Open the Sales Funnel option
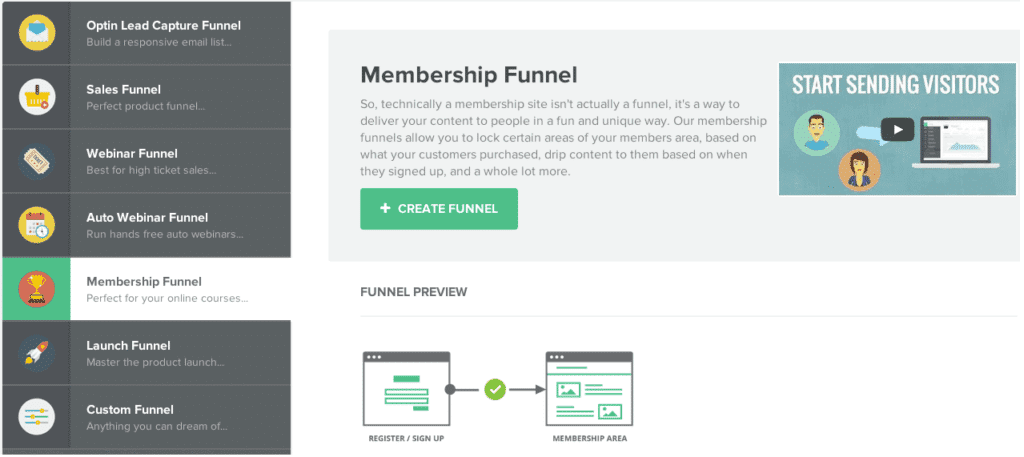 (146, 97)
